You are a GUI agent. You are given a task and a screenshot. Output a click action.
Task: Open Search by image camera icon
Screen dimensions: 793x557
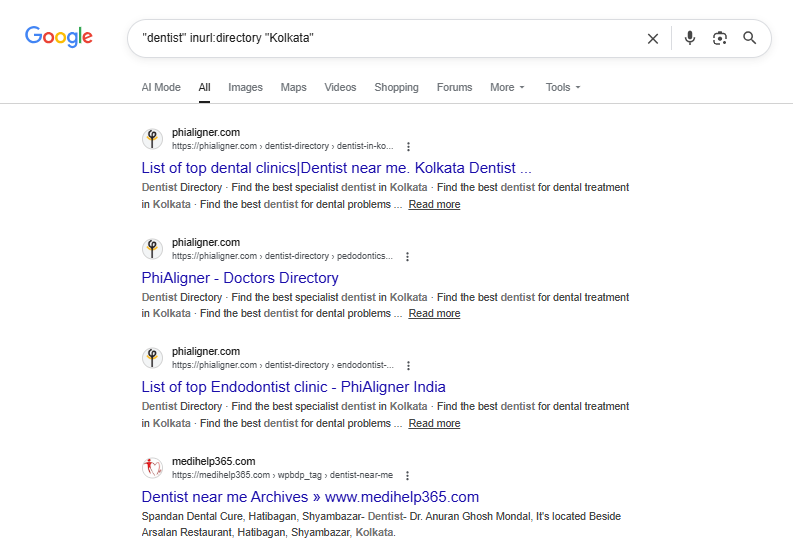[719, 38]
